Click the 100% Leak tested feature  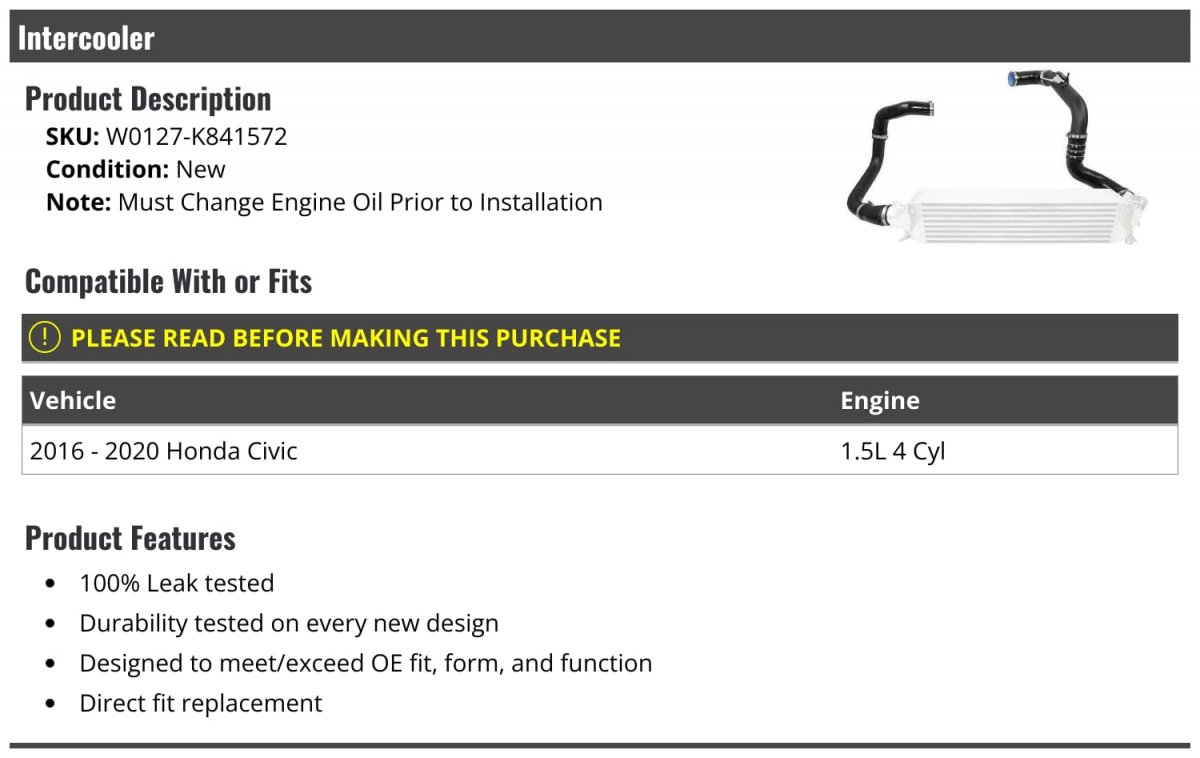tap(177, 583)
